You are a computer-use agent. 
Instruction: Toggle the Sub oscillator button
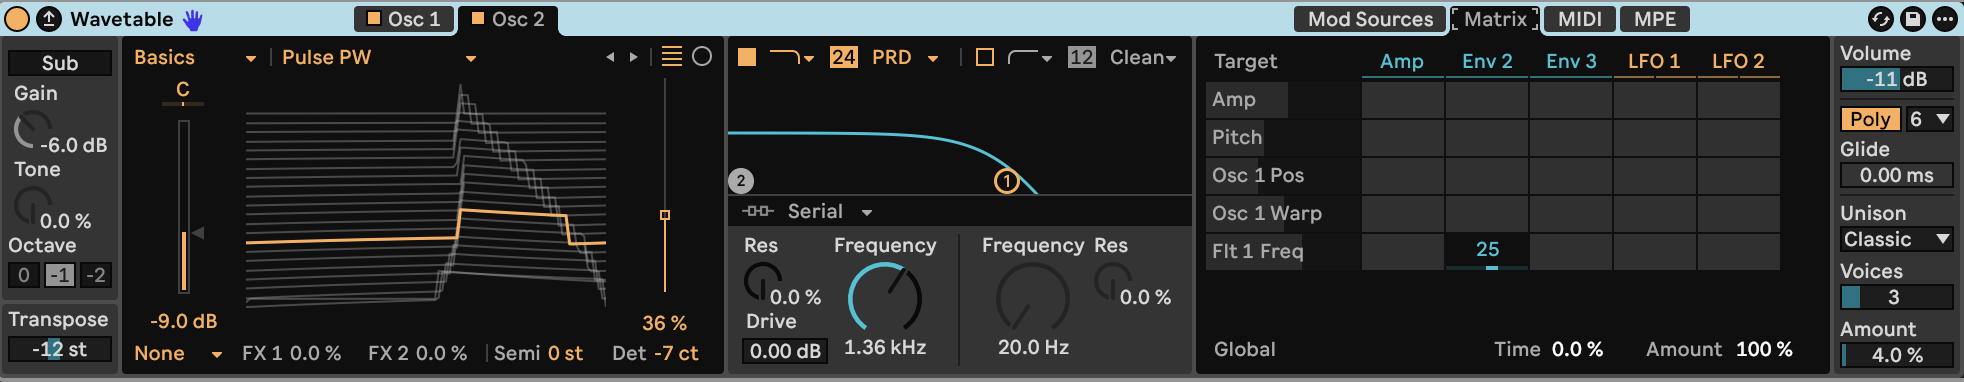pyautogui.click(x=60, y=63)
